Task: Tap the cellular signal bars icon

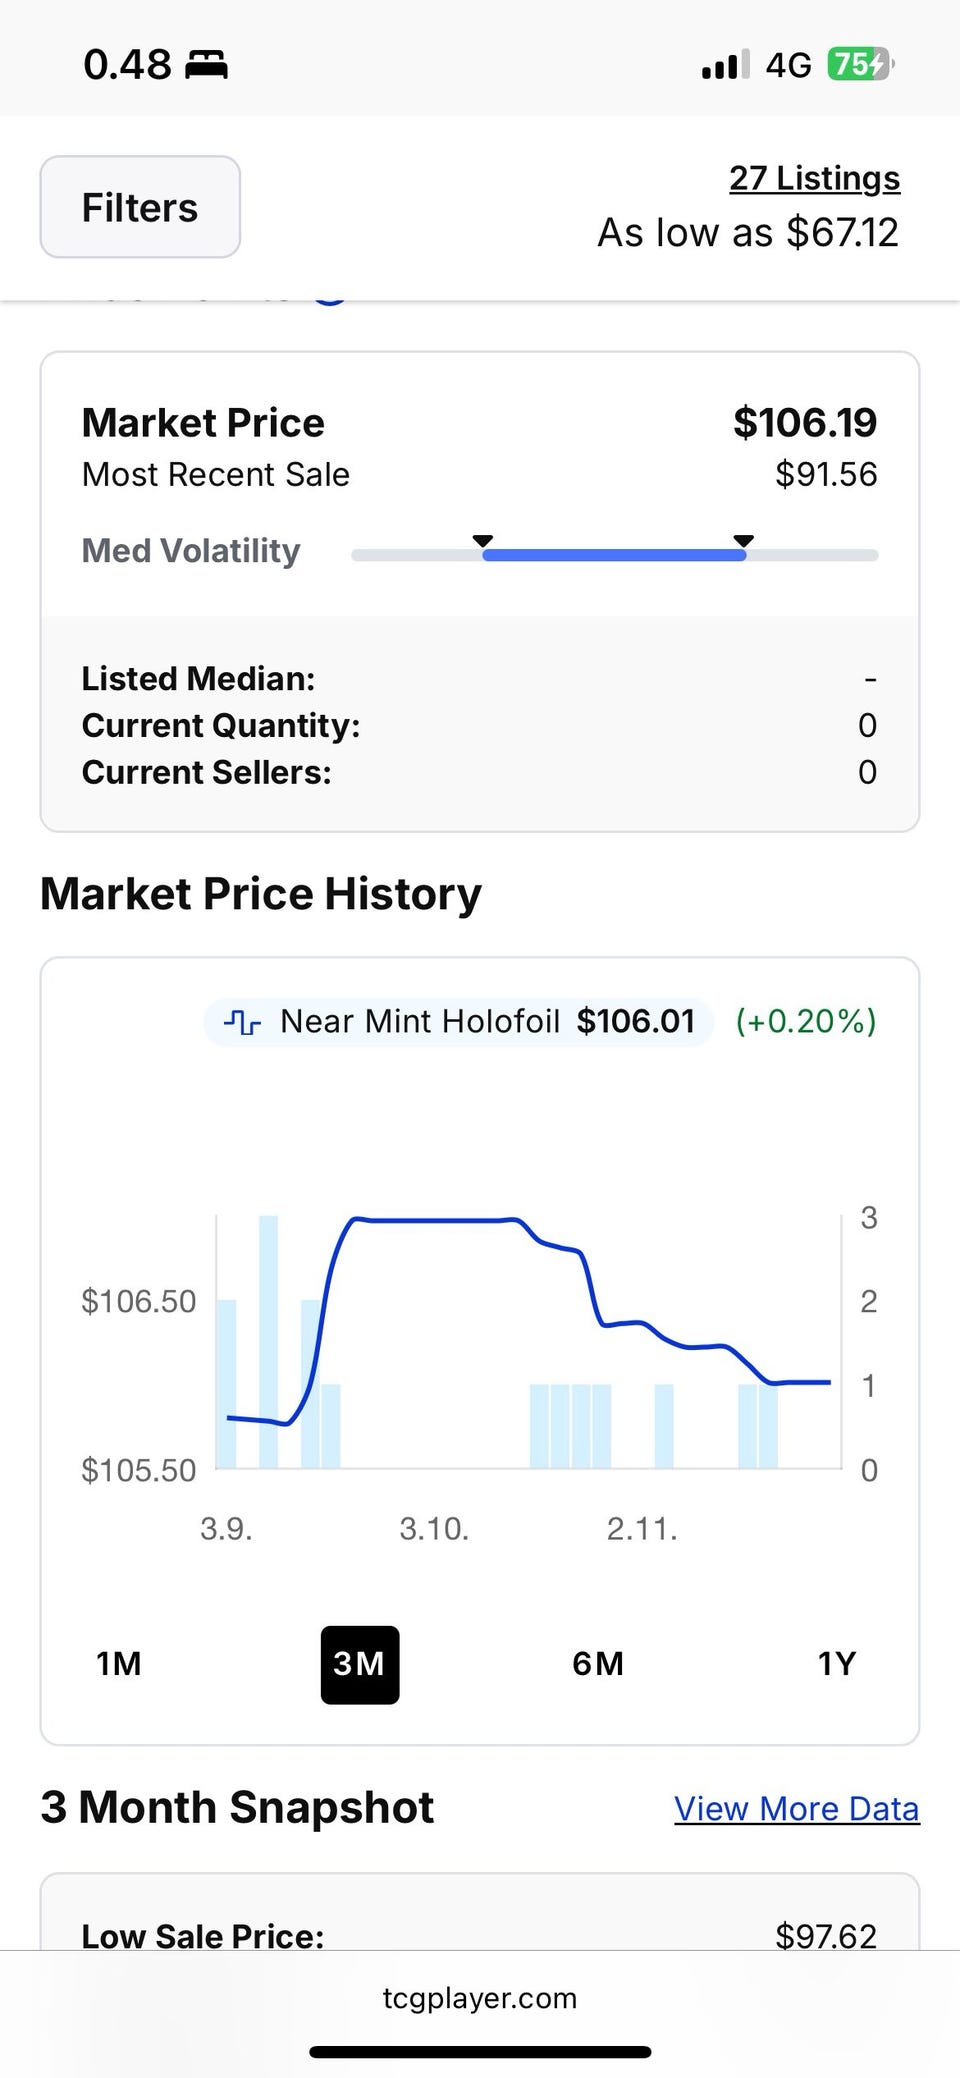Action: point(725,65)
